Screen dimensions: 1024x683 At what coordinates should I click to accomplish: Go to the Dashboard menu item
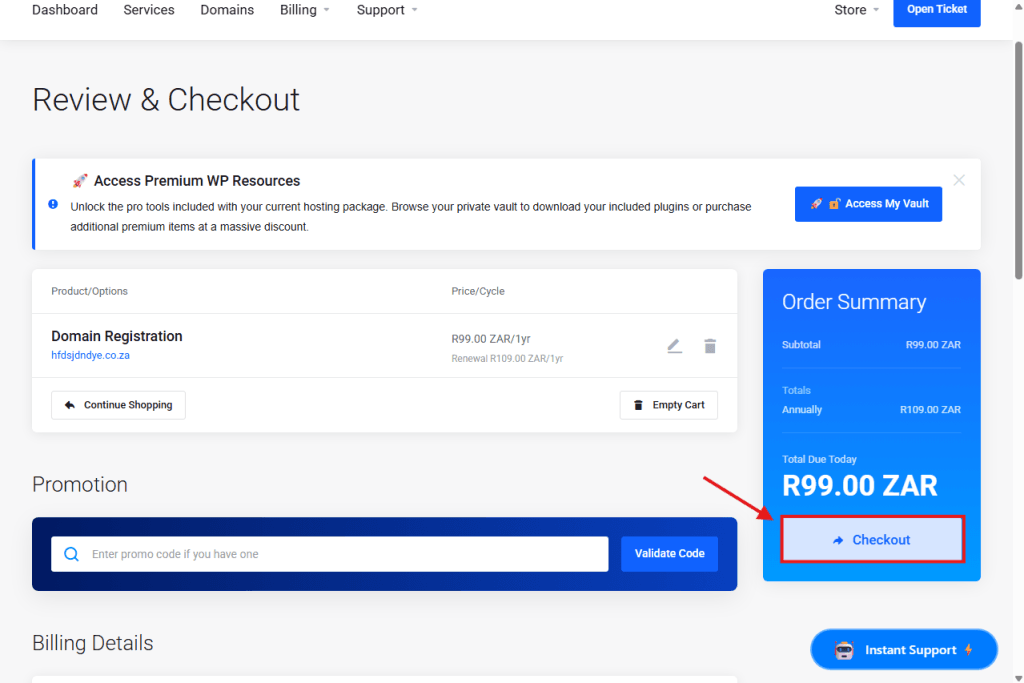pyautogui.click(x=65, y=10)
